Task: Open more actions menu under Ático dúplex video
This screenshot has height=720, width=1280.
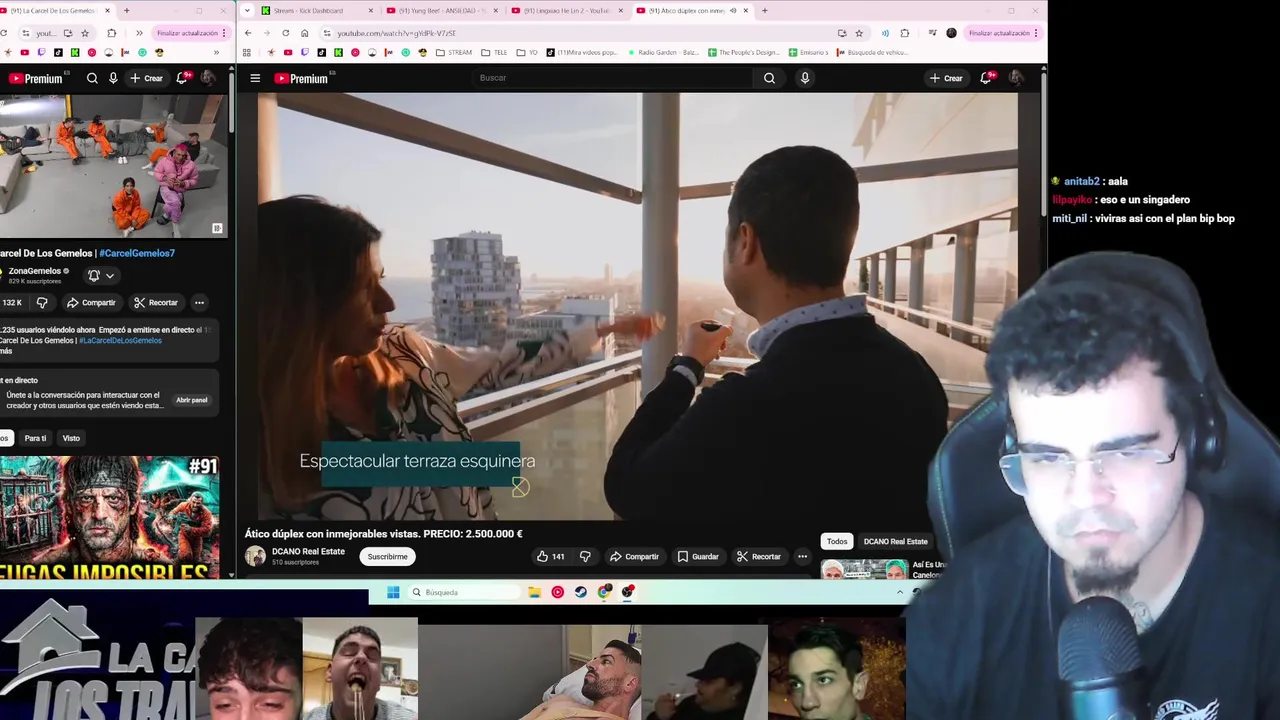Action: coord(802,556)
